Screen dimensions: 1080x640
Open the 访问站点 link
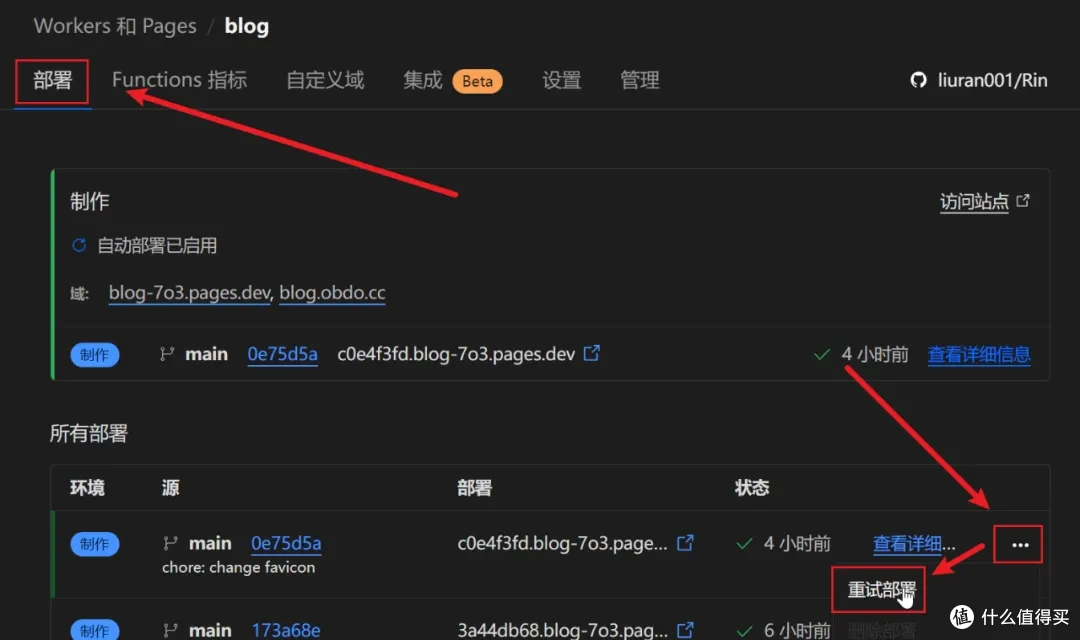click(x=974, y=202)
